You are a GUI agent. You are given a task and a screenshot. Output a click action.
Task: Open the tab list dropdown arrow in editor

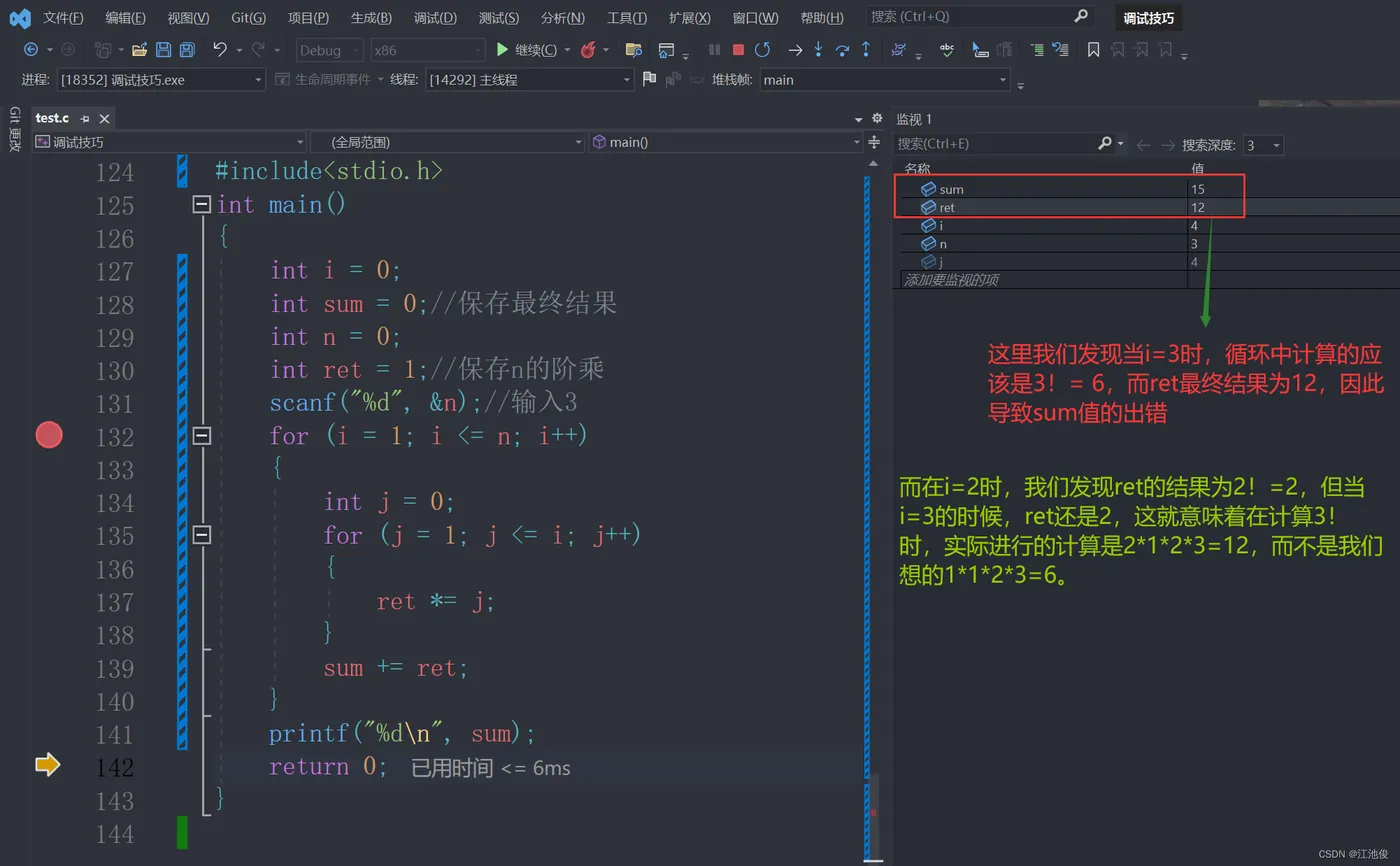858,119
